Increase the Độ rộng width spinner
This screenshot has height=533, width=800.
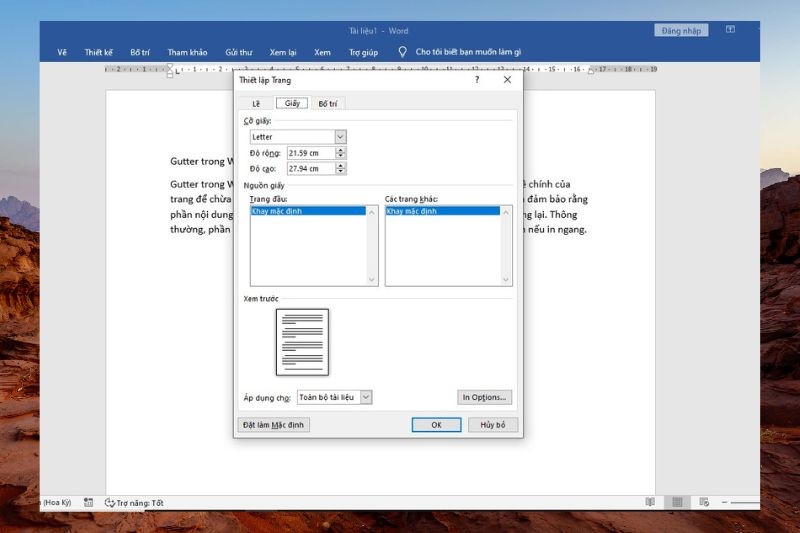[x=341, y=150]
